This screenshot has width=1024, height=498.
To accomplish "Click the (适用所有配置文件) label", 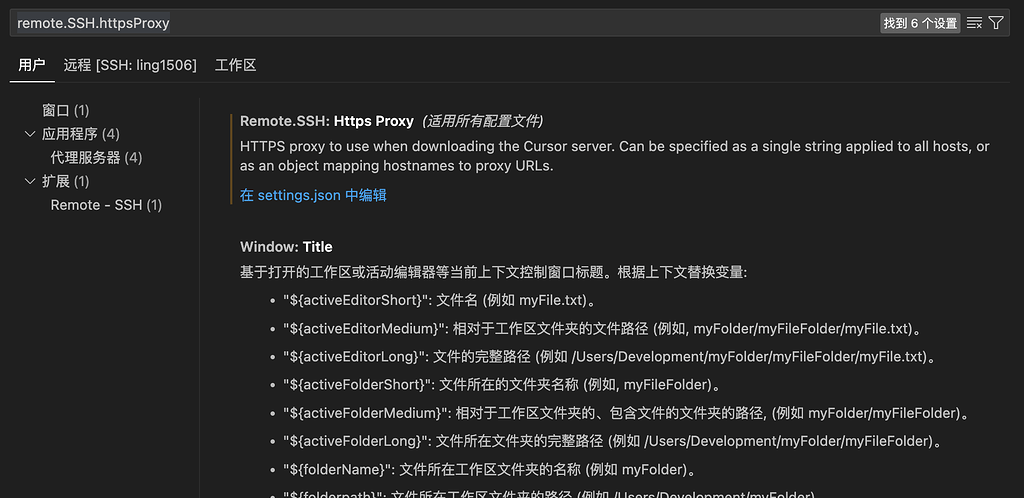I will [x=483, y=121].
